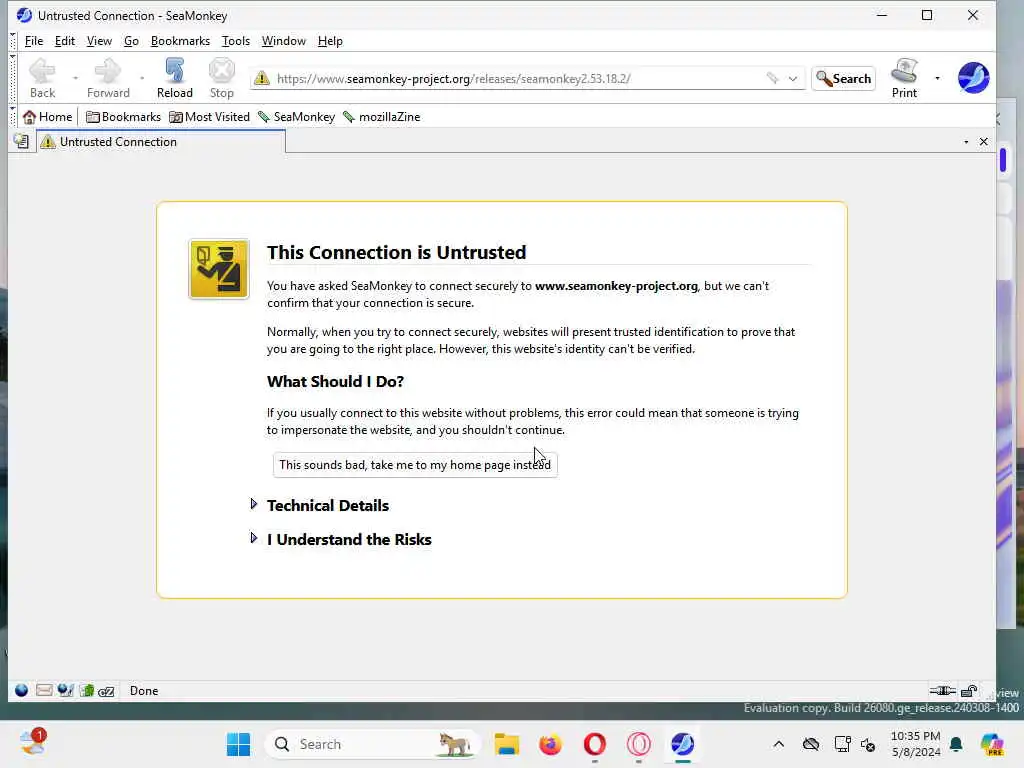
Task: Click the notification bell icon
Action: click(x=956, y=744)
